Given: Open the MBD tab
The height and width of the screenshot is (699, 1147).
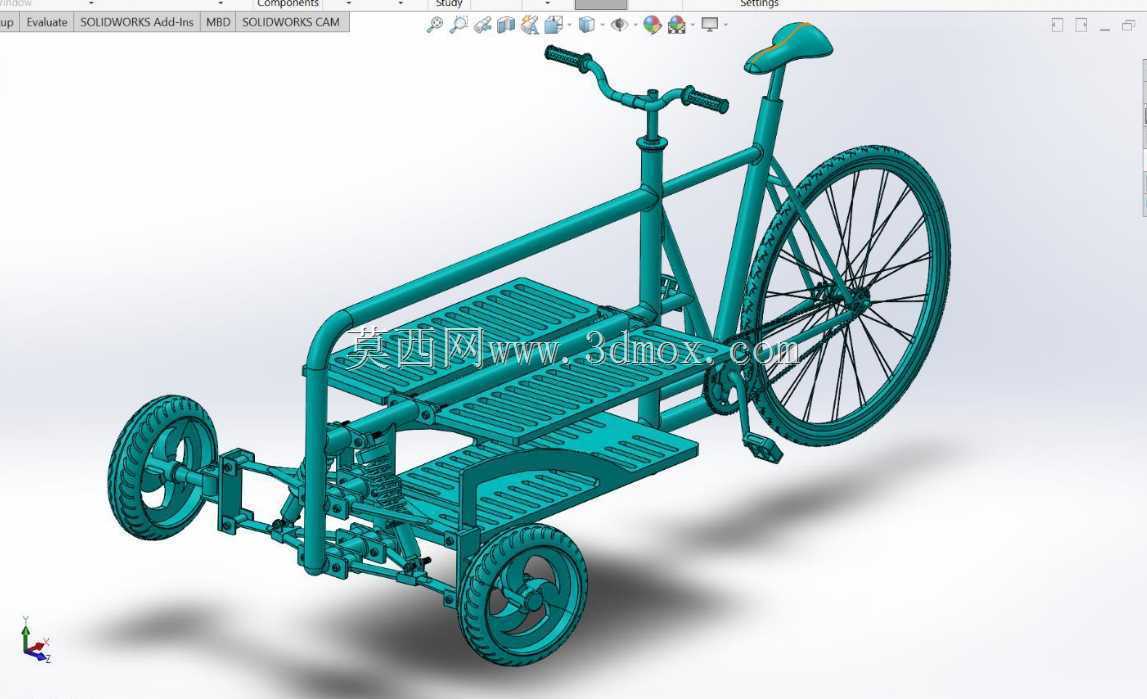Looking at the screenshot, I should (218, 23).
